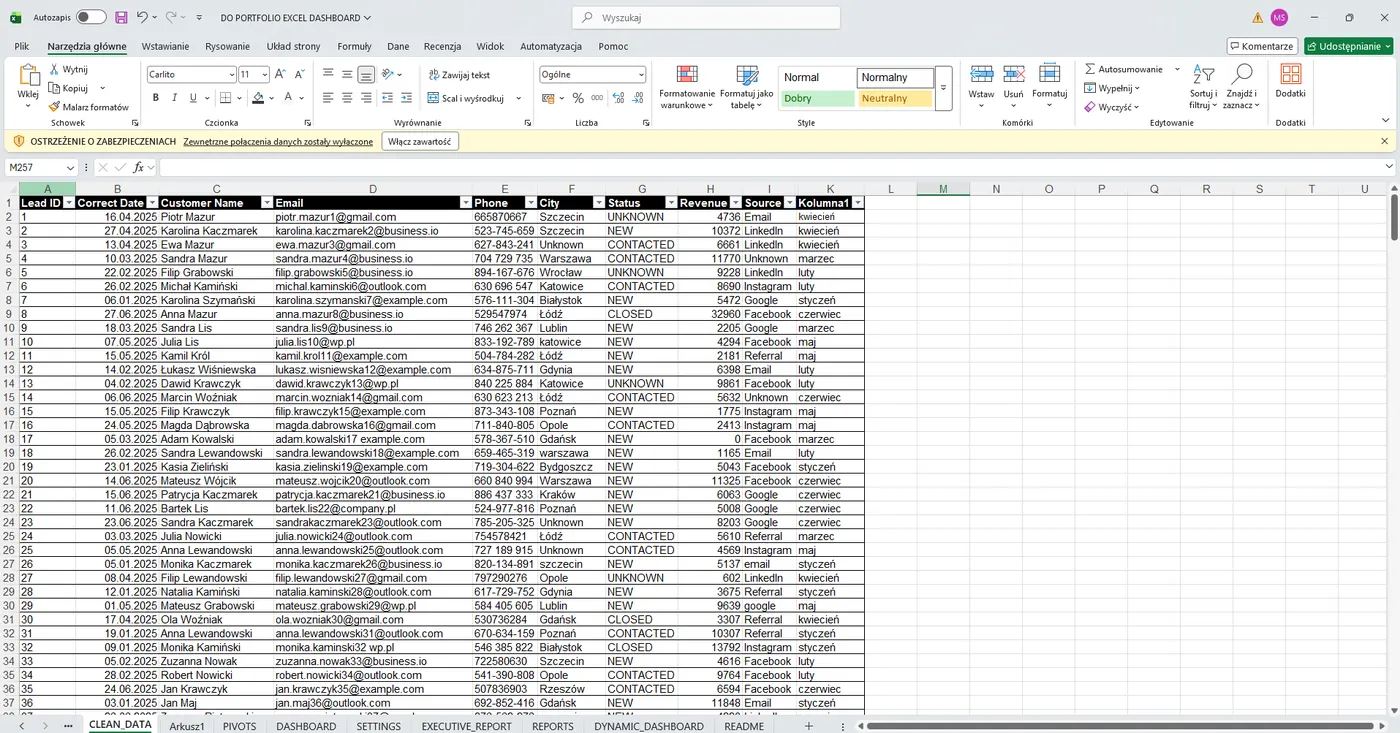Click the Save diskette icon in title bar

pos(121,17)
